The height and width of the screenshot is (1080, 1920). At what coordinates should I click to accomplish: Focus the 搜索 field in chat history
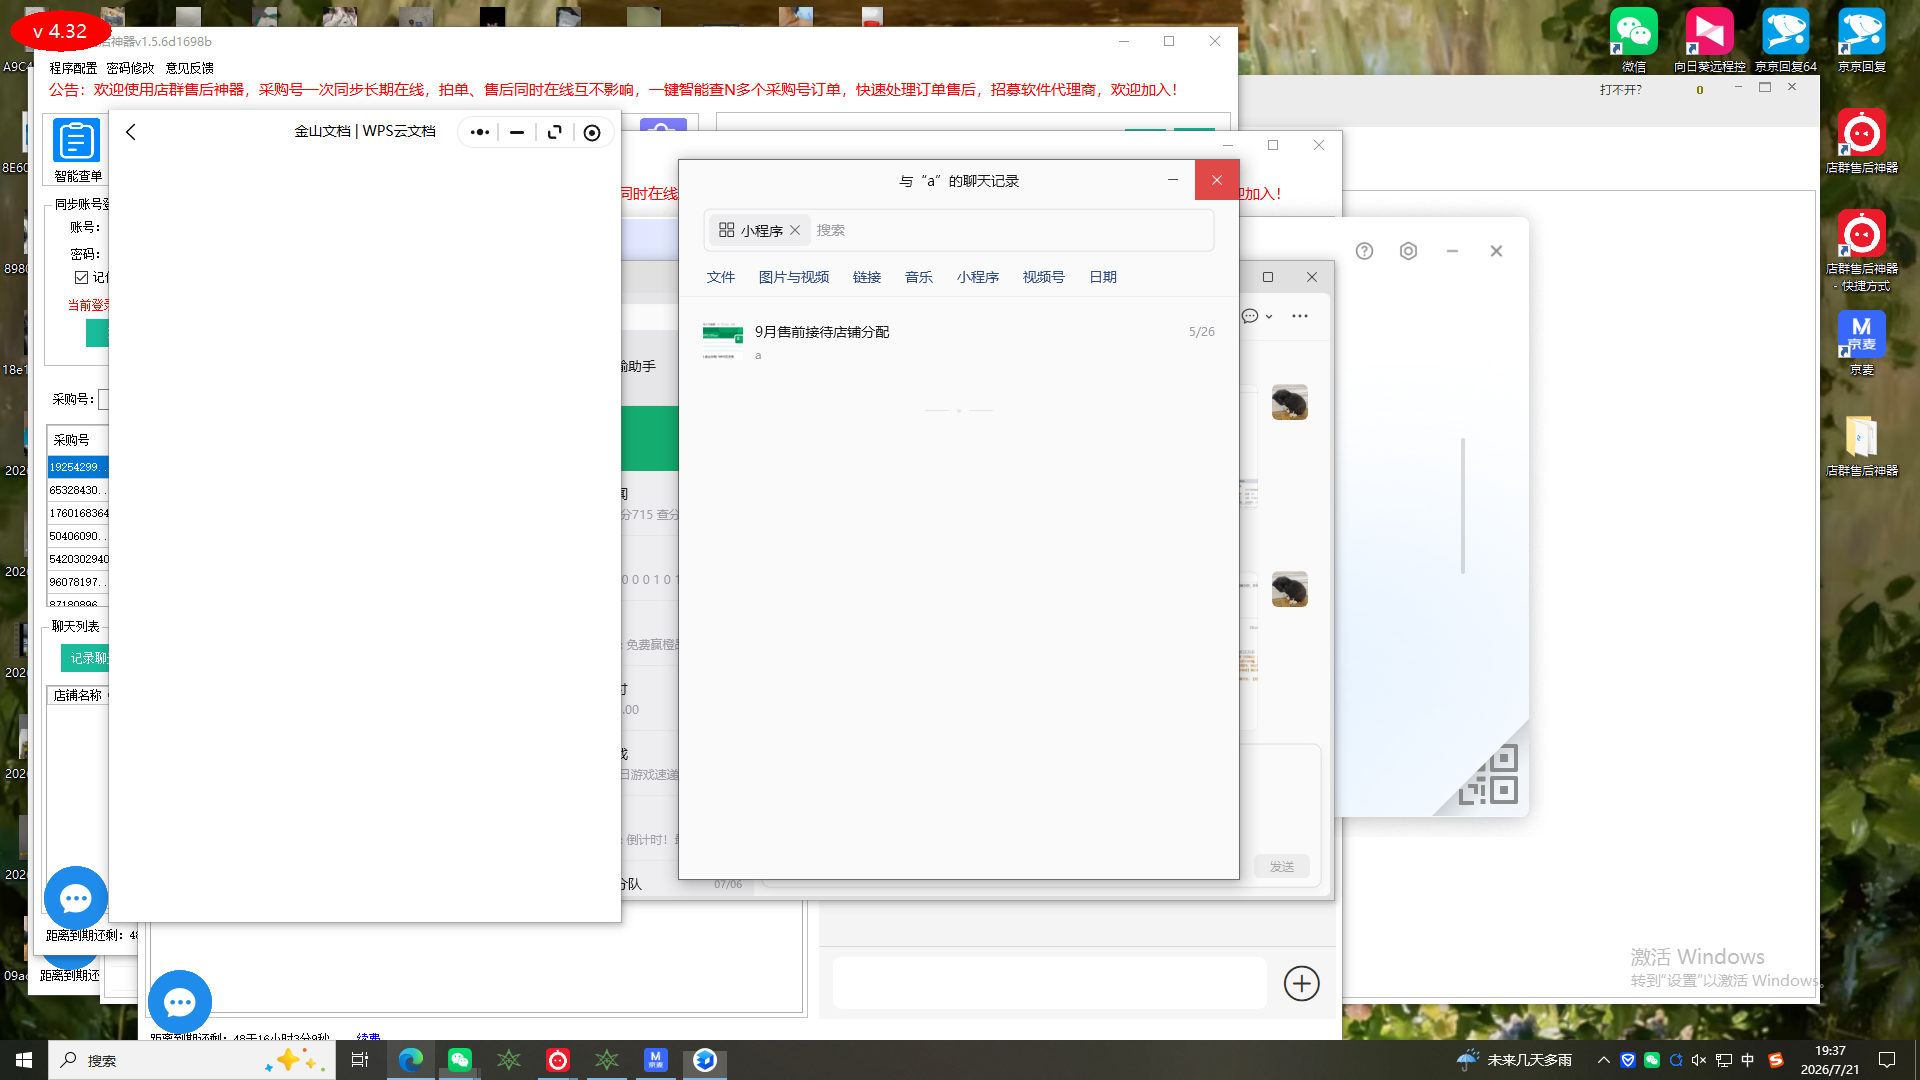pos(1010,230)
